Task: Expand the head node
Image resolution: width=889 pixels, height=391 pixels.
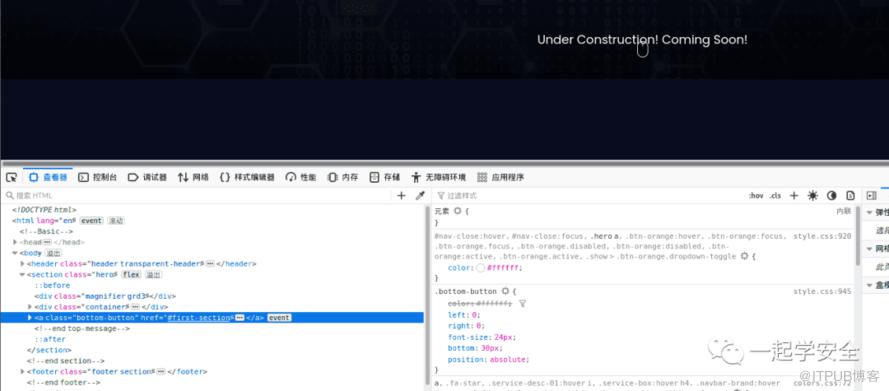Action: coord(15,242)
